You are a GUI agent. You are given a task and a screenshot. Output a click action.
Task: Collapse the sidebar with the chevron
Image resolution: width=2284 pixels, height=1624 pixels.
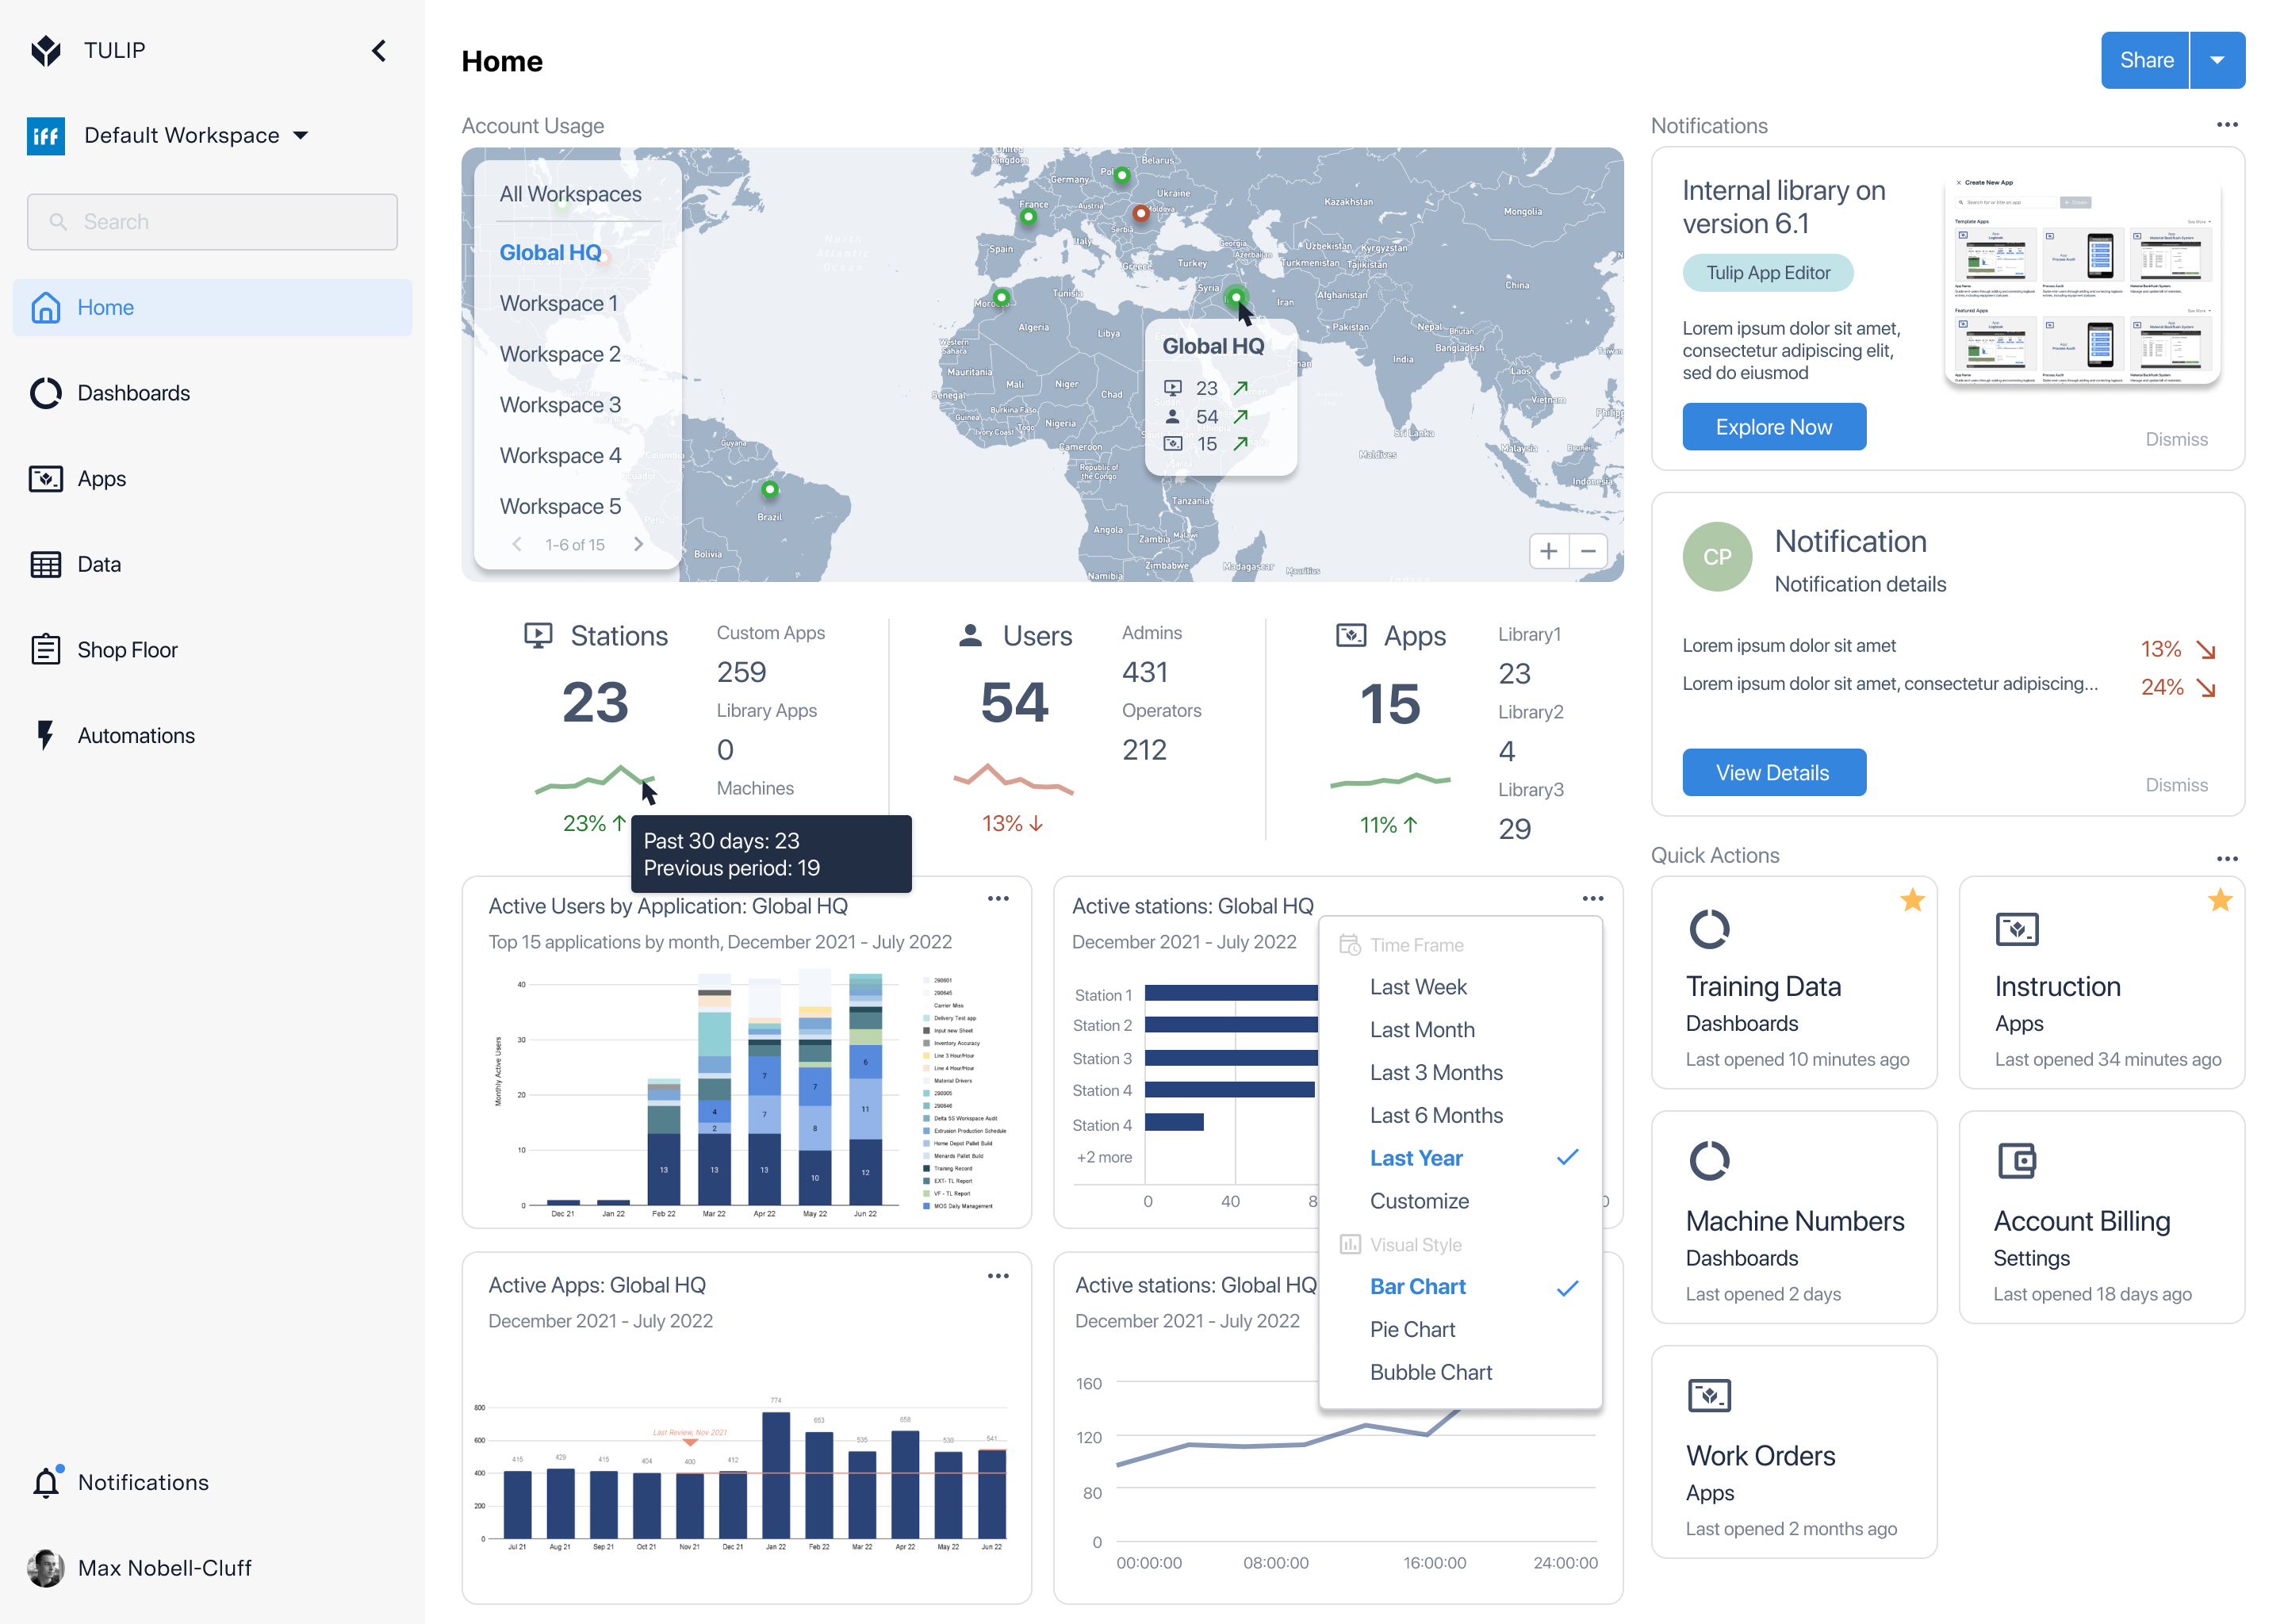378,50
